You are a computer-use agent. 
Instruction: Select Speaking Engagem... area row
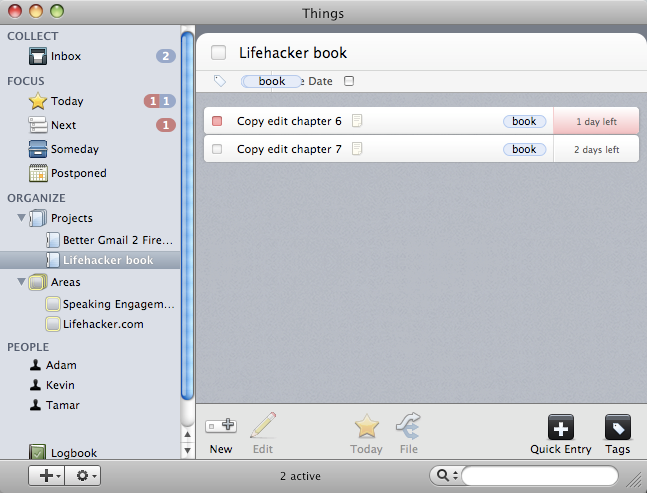point(90,304)
